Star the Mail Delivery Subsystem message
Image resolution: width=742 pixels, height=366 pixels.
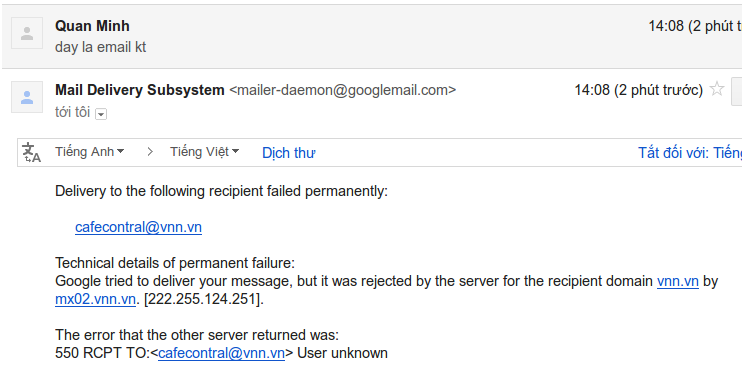(x=717, y=89)
